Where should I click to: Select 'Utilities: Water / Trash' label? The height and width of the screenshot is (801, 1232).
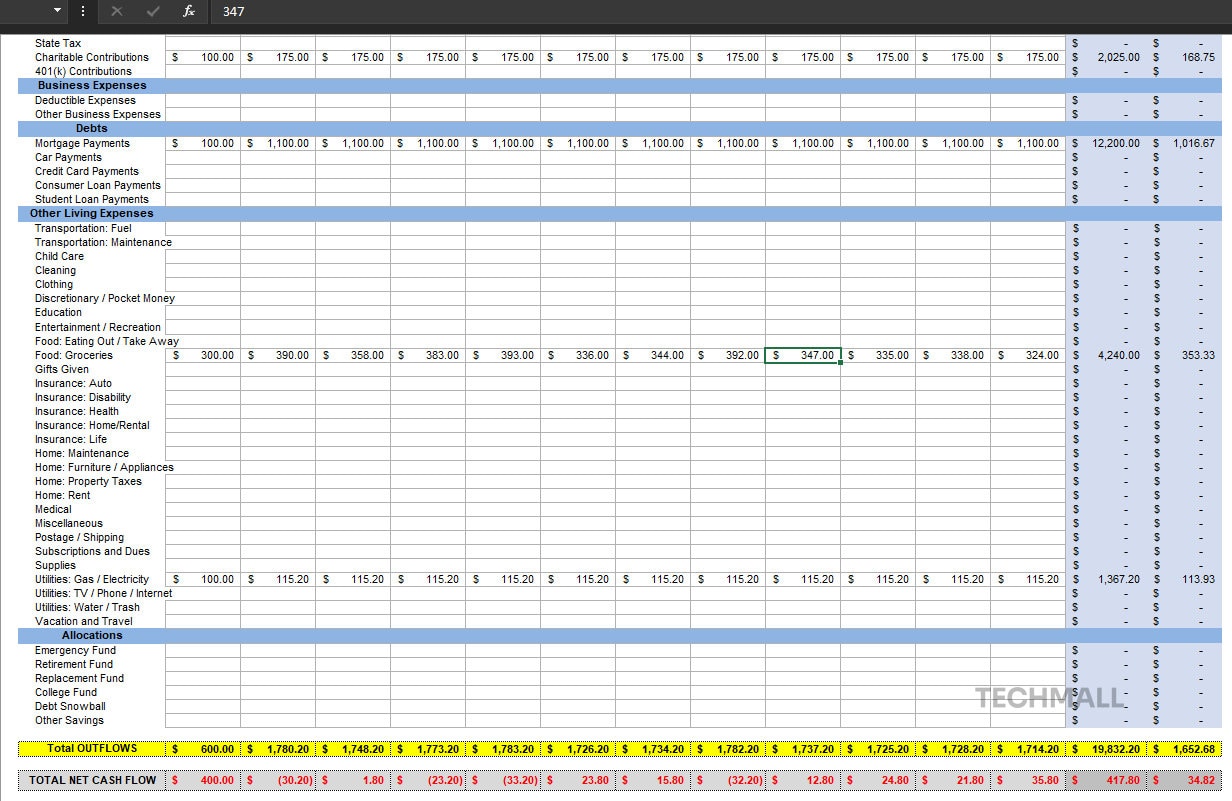[x=87, y=607]
